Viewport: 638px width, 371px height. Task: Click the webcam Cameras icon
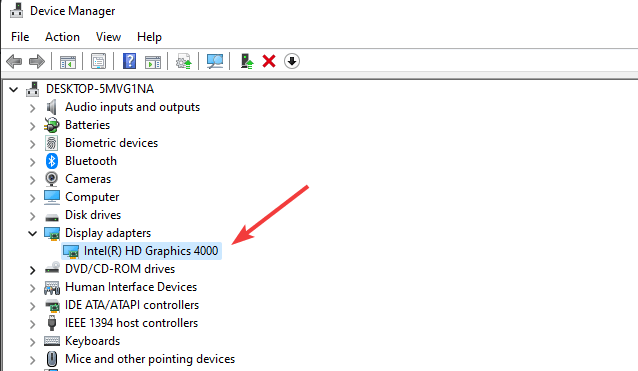pos(51,179)
